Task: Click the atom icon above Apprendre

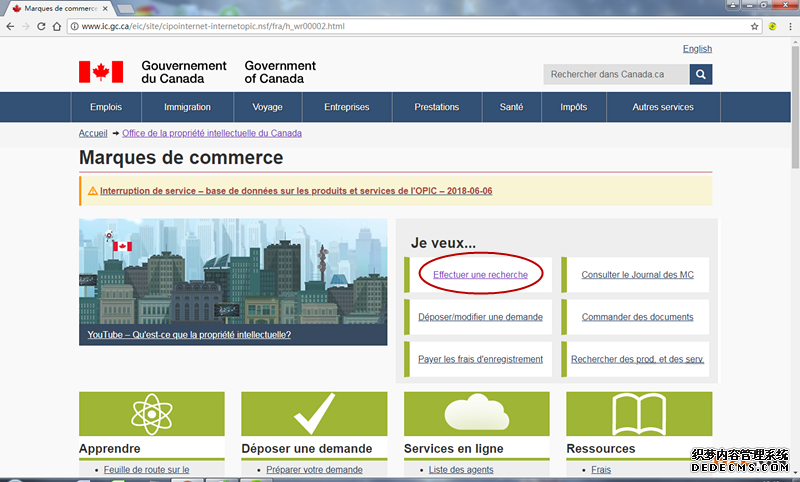Action: coord(153,413)
